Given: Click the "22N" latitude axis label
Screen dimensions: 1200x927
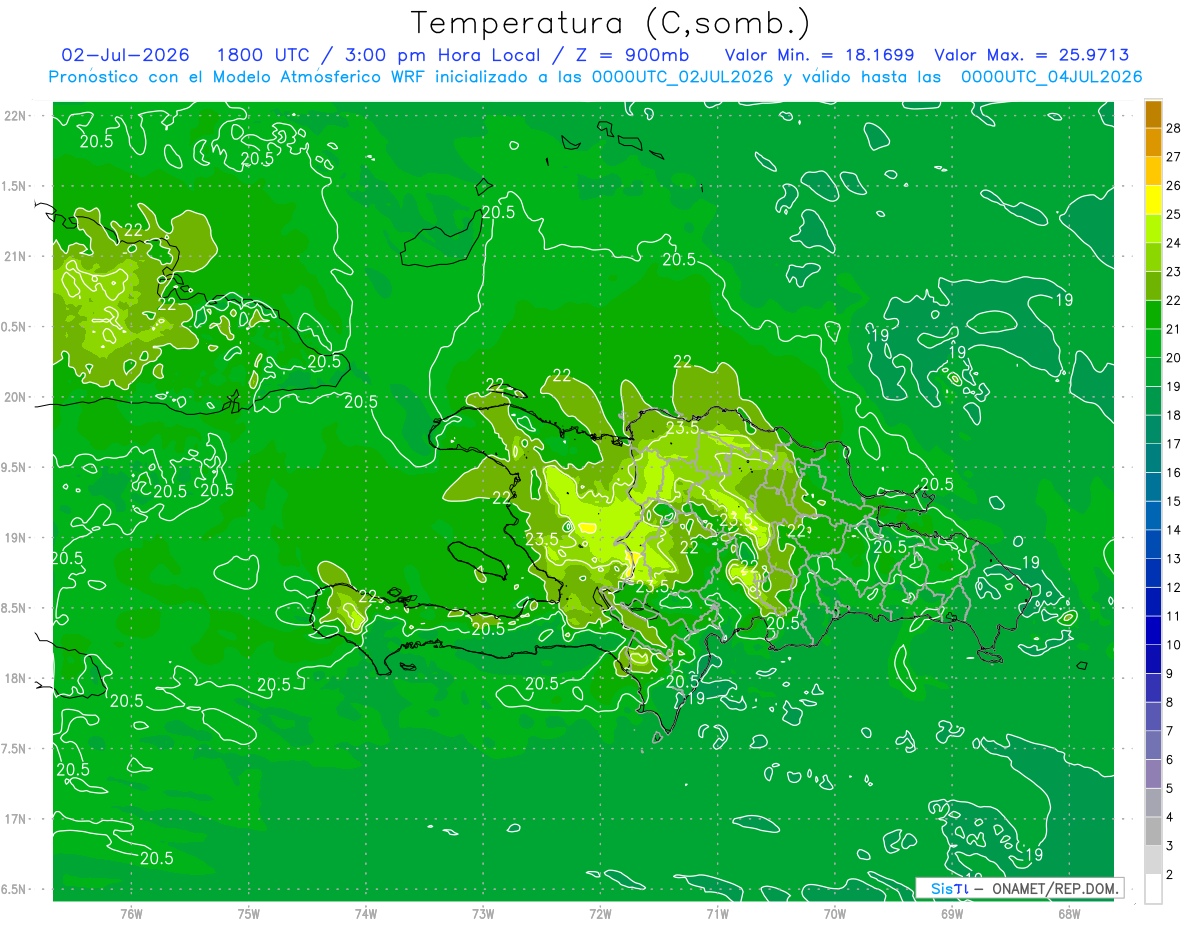Looking at the screenshot, I should coord(15,116).
